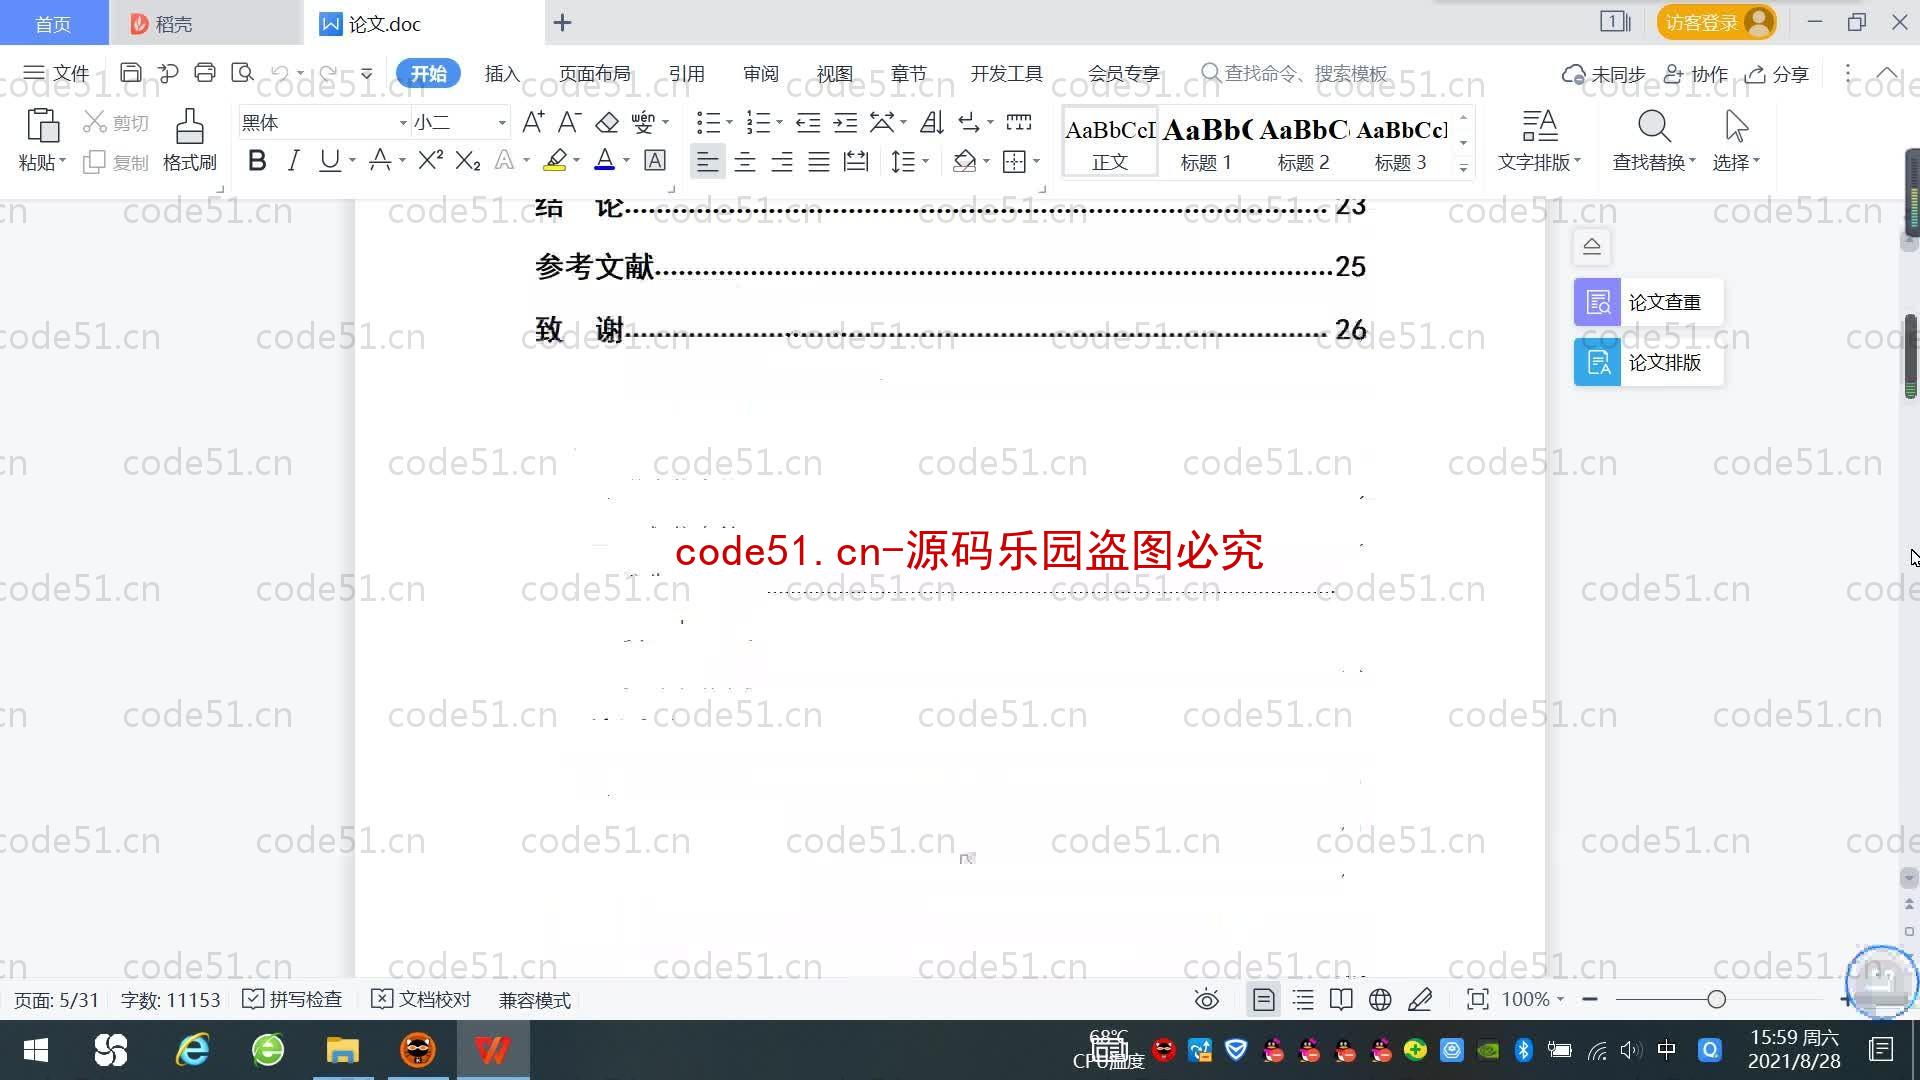Open the 引用 ribbon tab

click(x=686, y=73)
